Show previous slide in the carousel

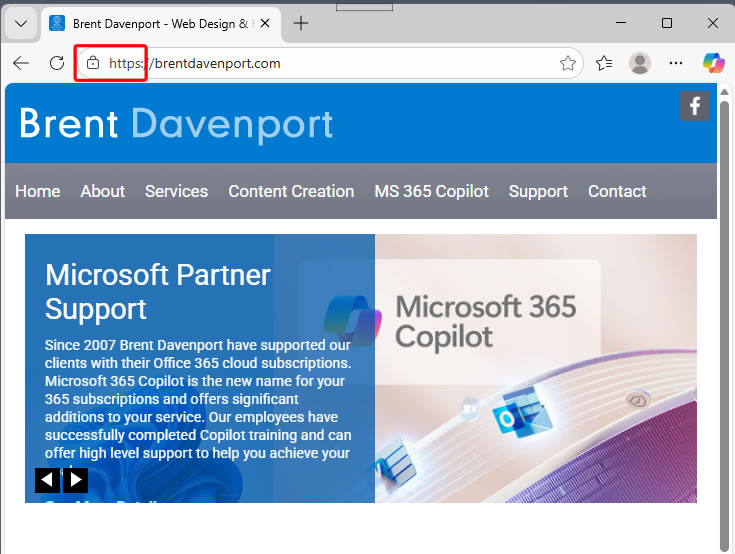pos(48,480)
